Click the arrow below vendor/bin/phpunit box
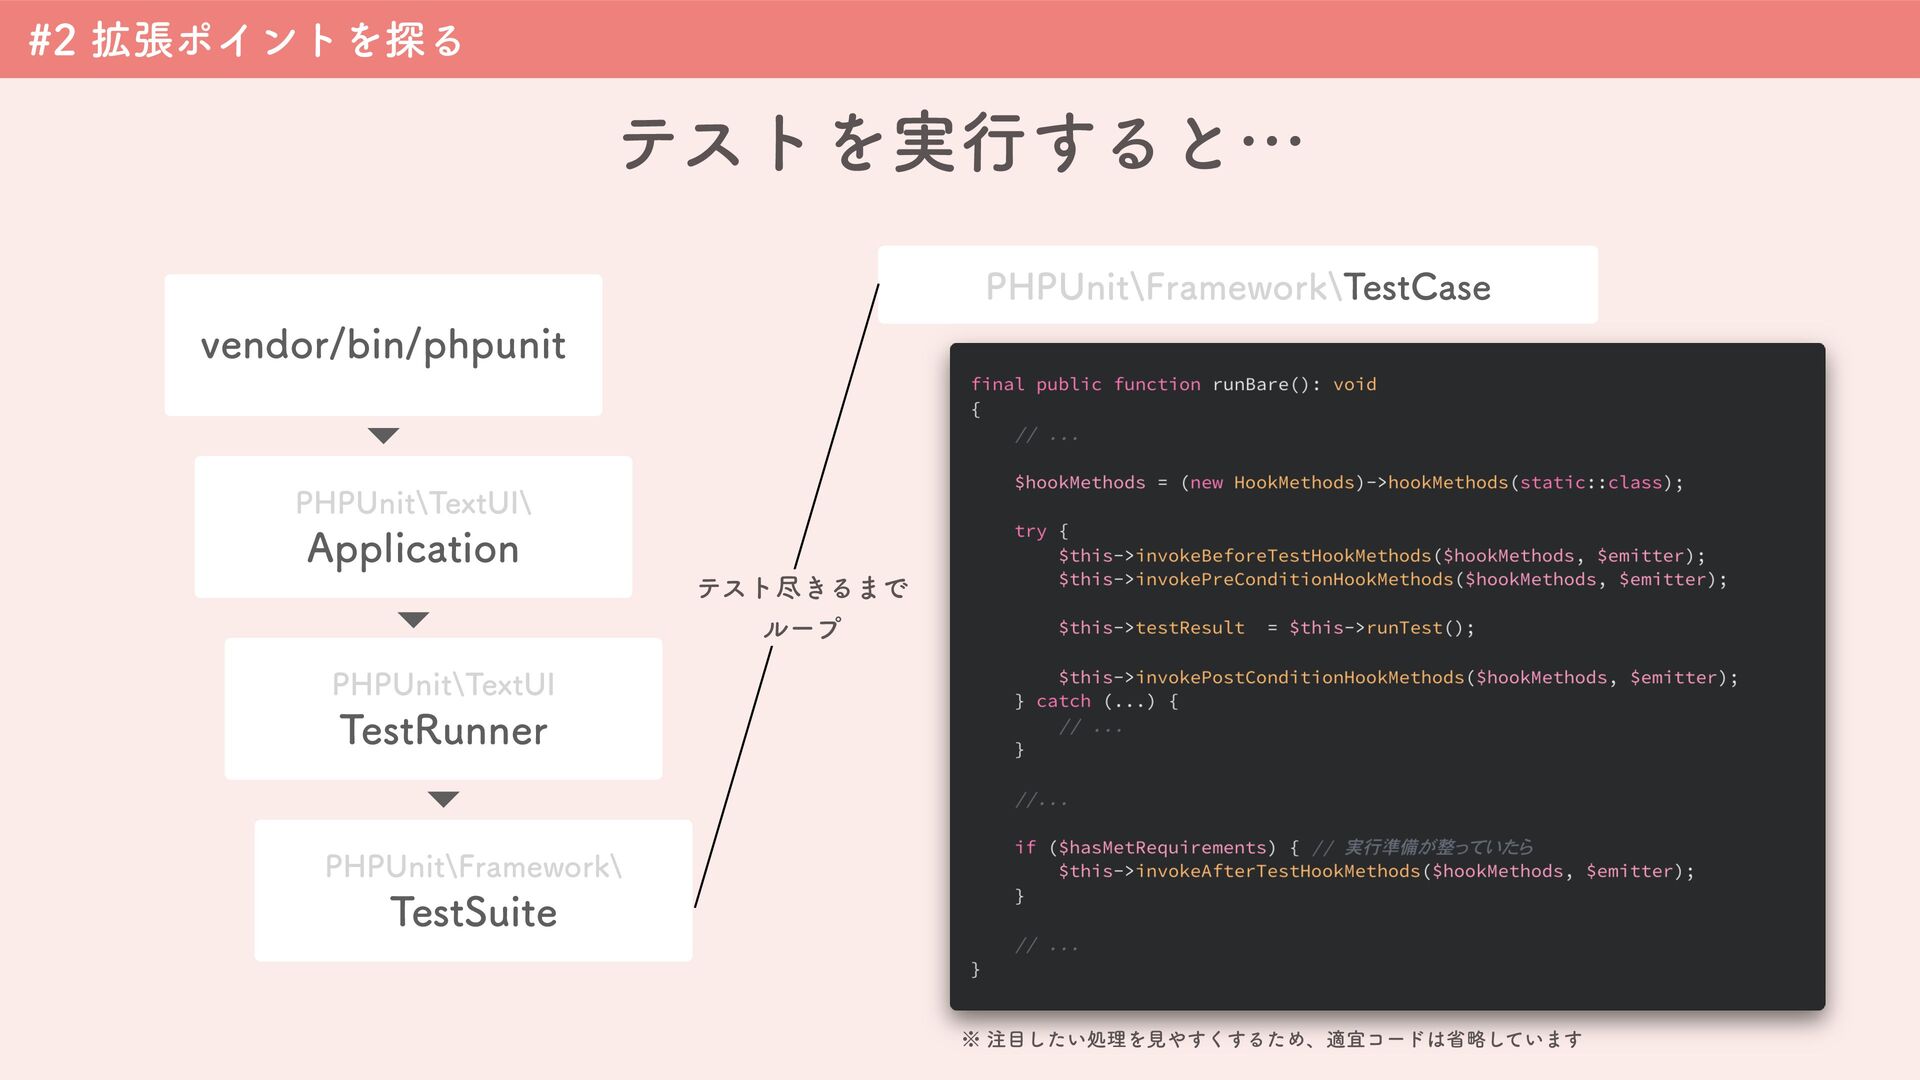Image resolution: width=1920 pixels, height=1080 pixels. coord(383,436)
